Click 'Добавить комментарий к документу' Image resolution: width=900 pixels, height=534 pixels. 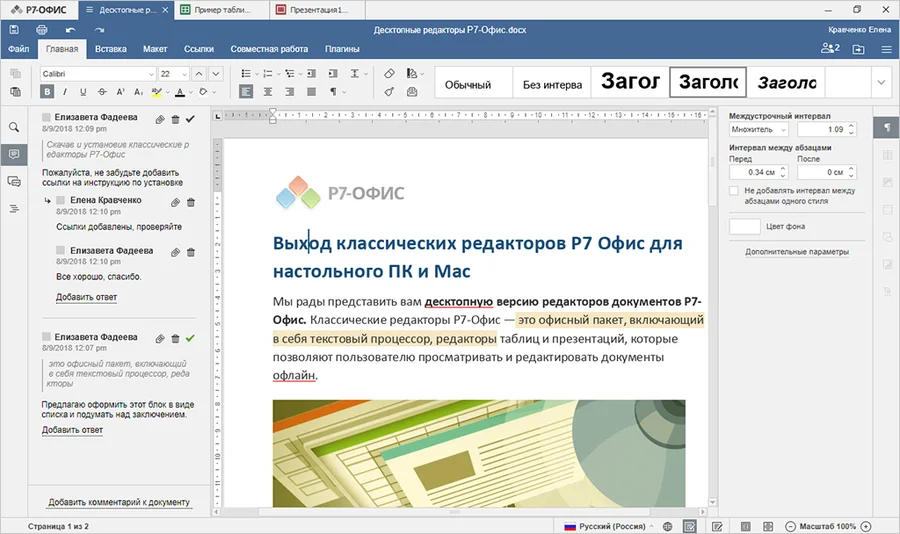(119, 502)
